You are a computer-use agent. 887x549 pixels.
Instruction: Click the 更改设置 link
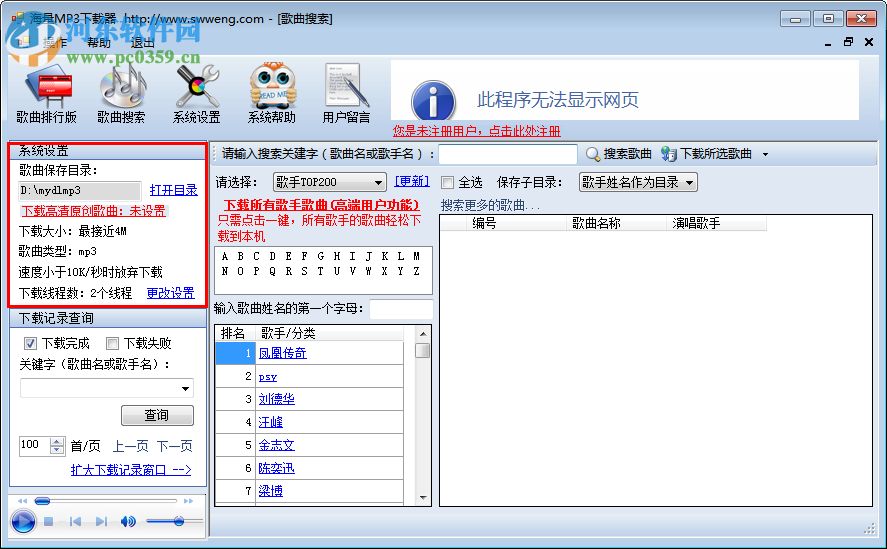(170, 293)
